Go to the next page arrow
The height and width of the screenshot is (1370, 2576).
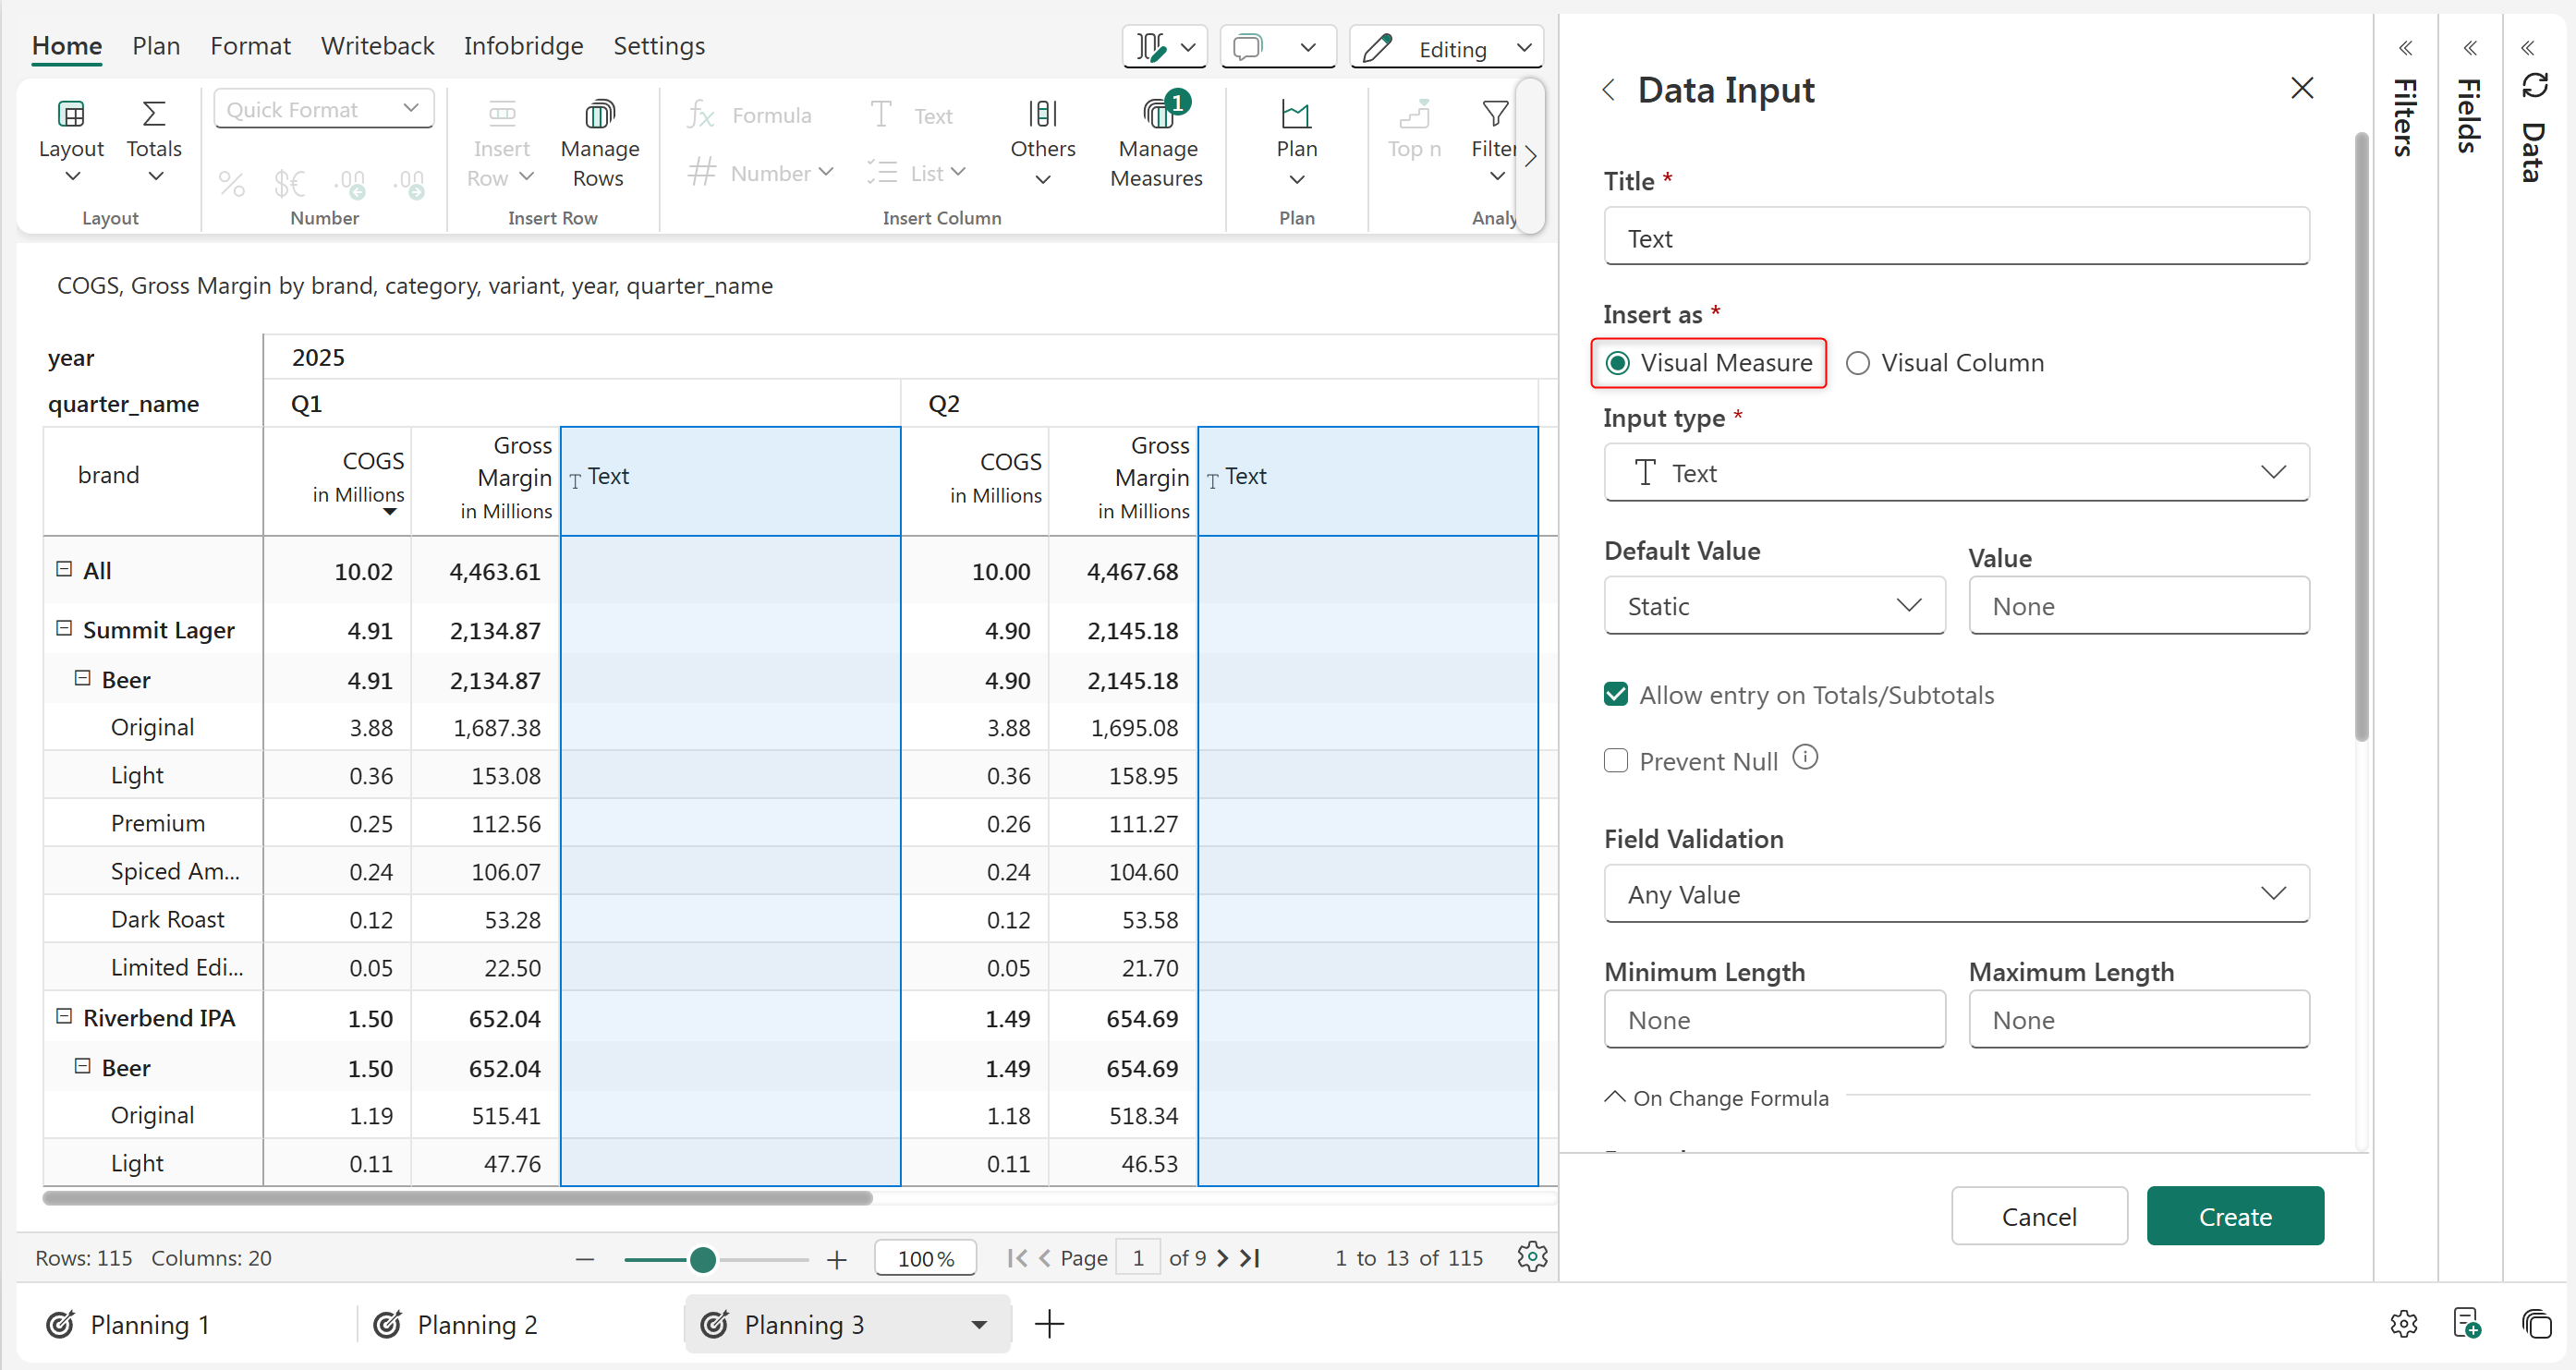click(1222, 1258)
